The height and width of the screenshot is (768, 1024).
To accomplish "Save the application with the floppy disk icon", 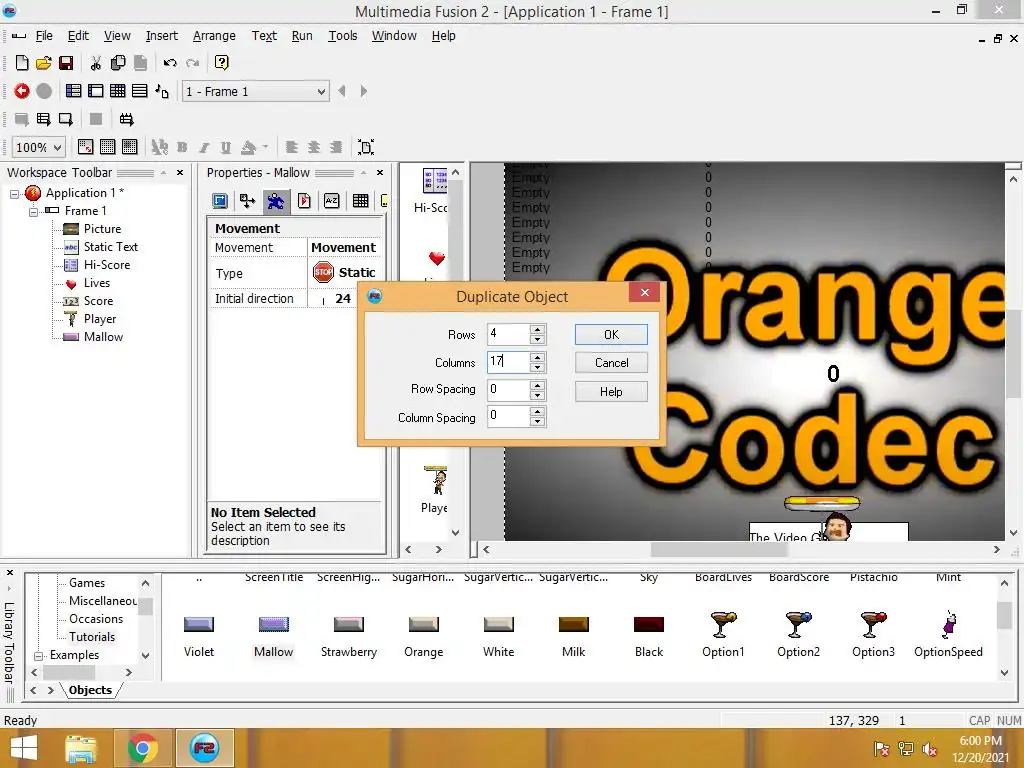I will pos(66,63).
